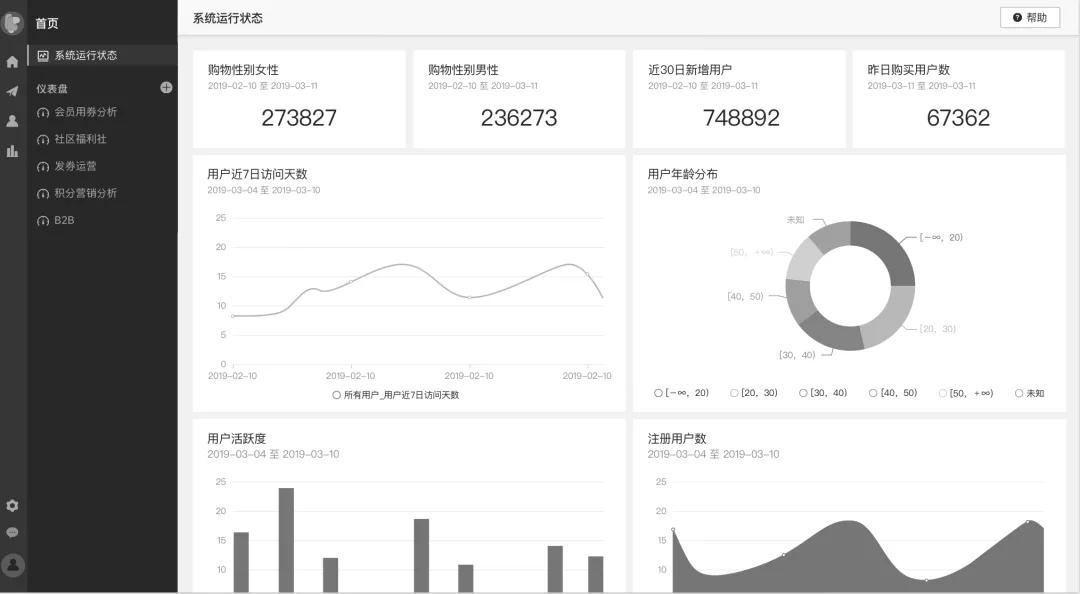Click the chat bubble icon near the bottom
The width and height of the screenshot is (1080, 594).
[x=11, y=532]
